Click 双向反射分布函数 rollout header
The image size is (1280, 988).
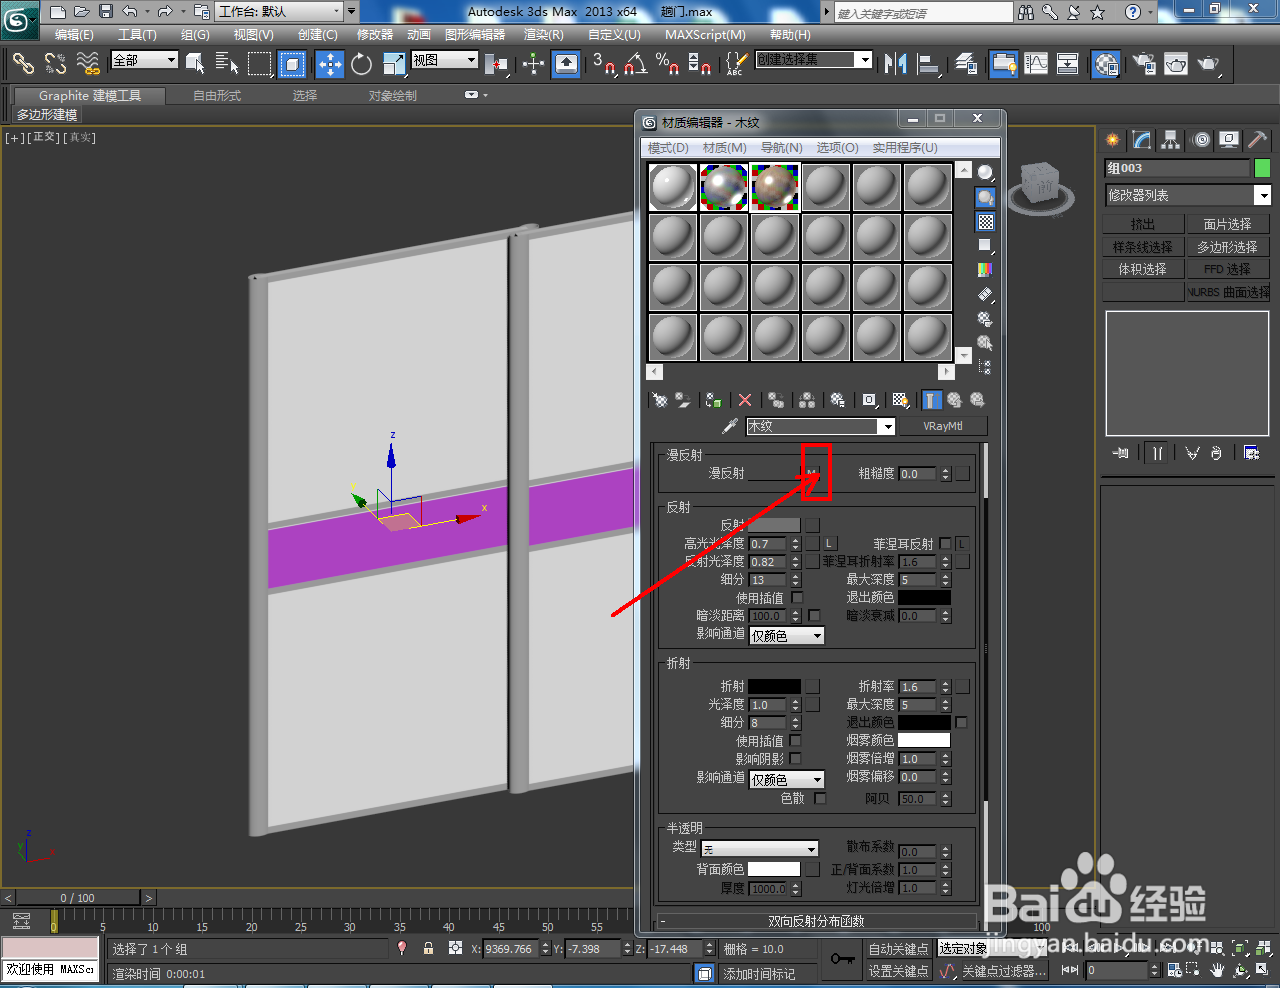(816, 921)
